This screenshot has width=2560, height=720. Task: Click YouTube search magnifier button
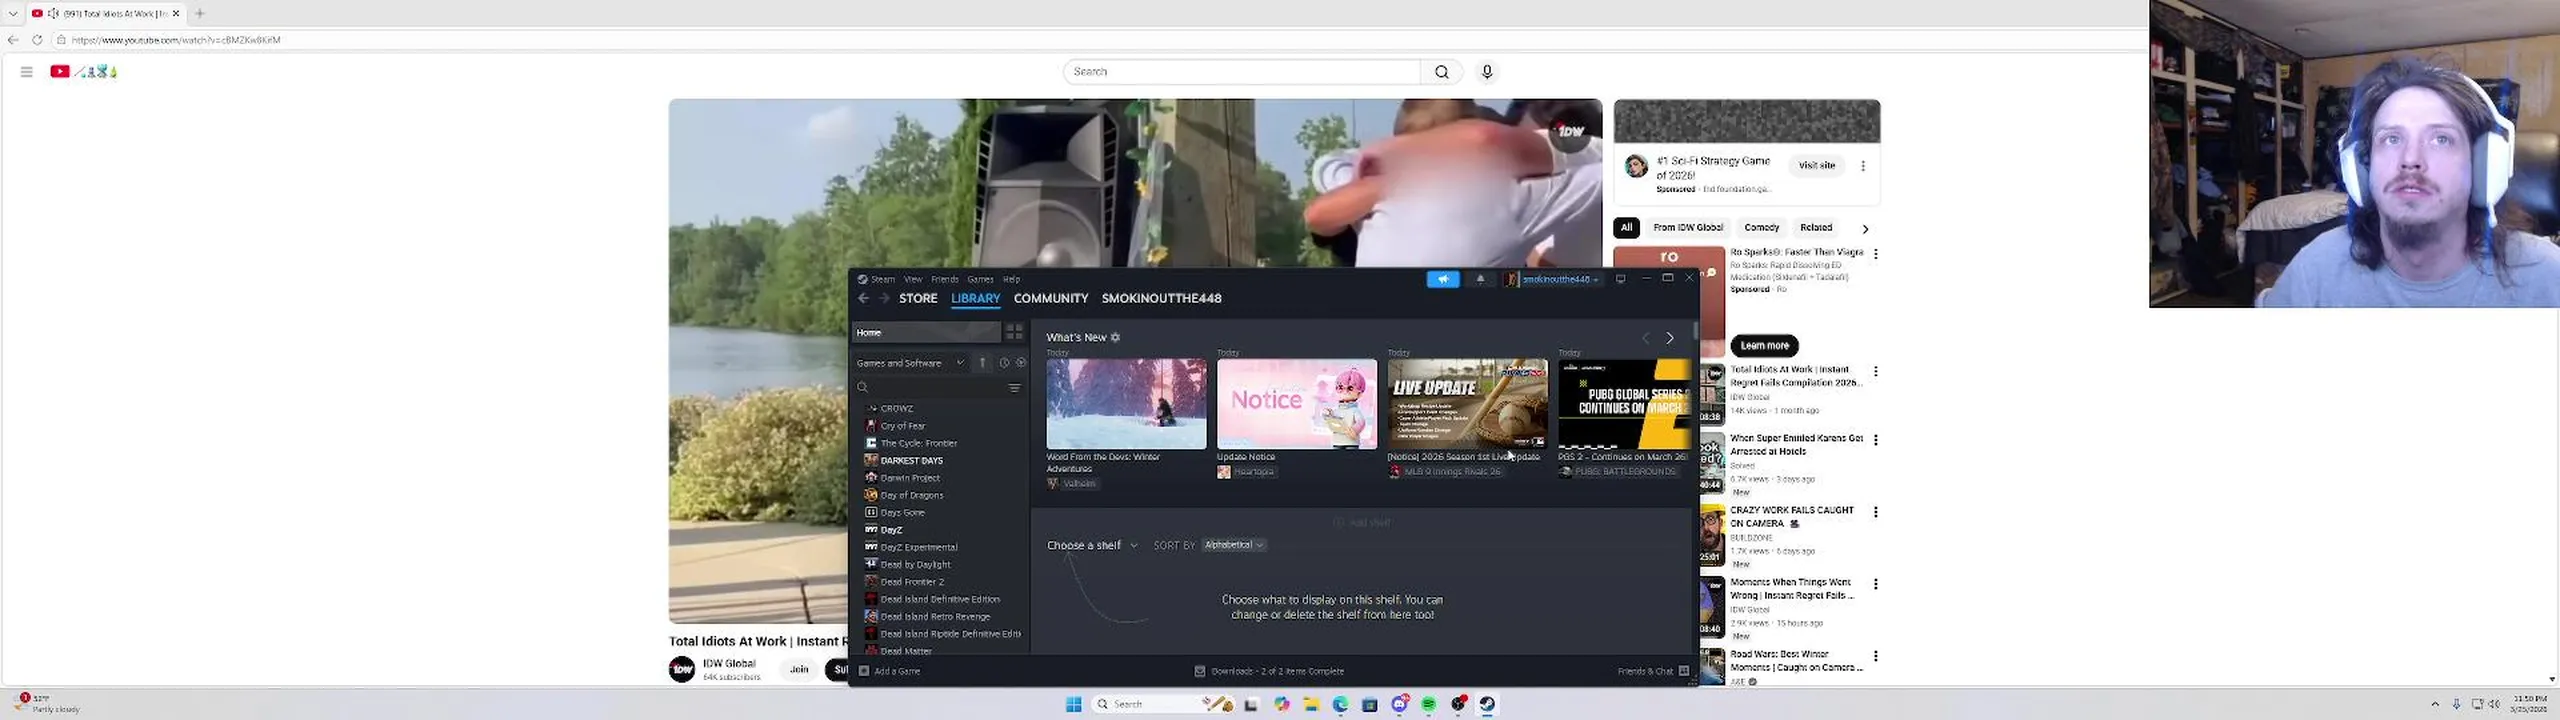[x=1441, y=72]
